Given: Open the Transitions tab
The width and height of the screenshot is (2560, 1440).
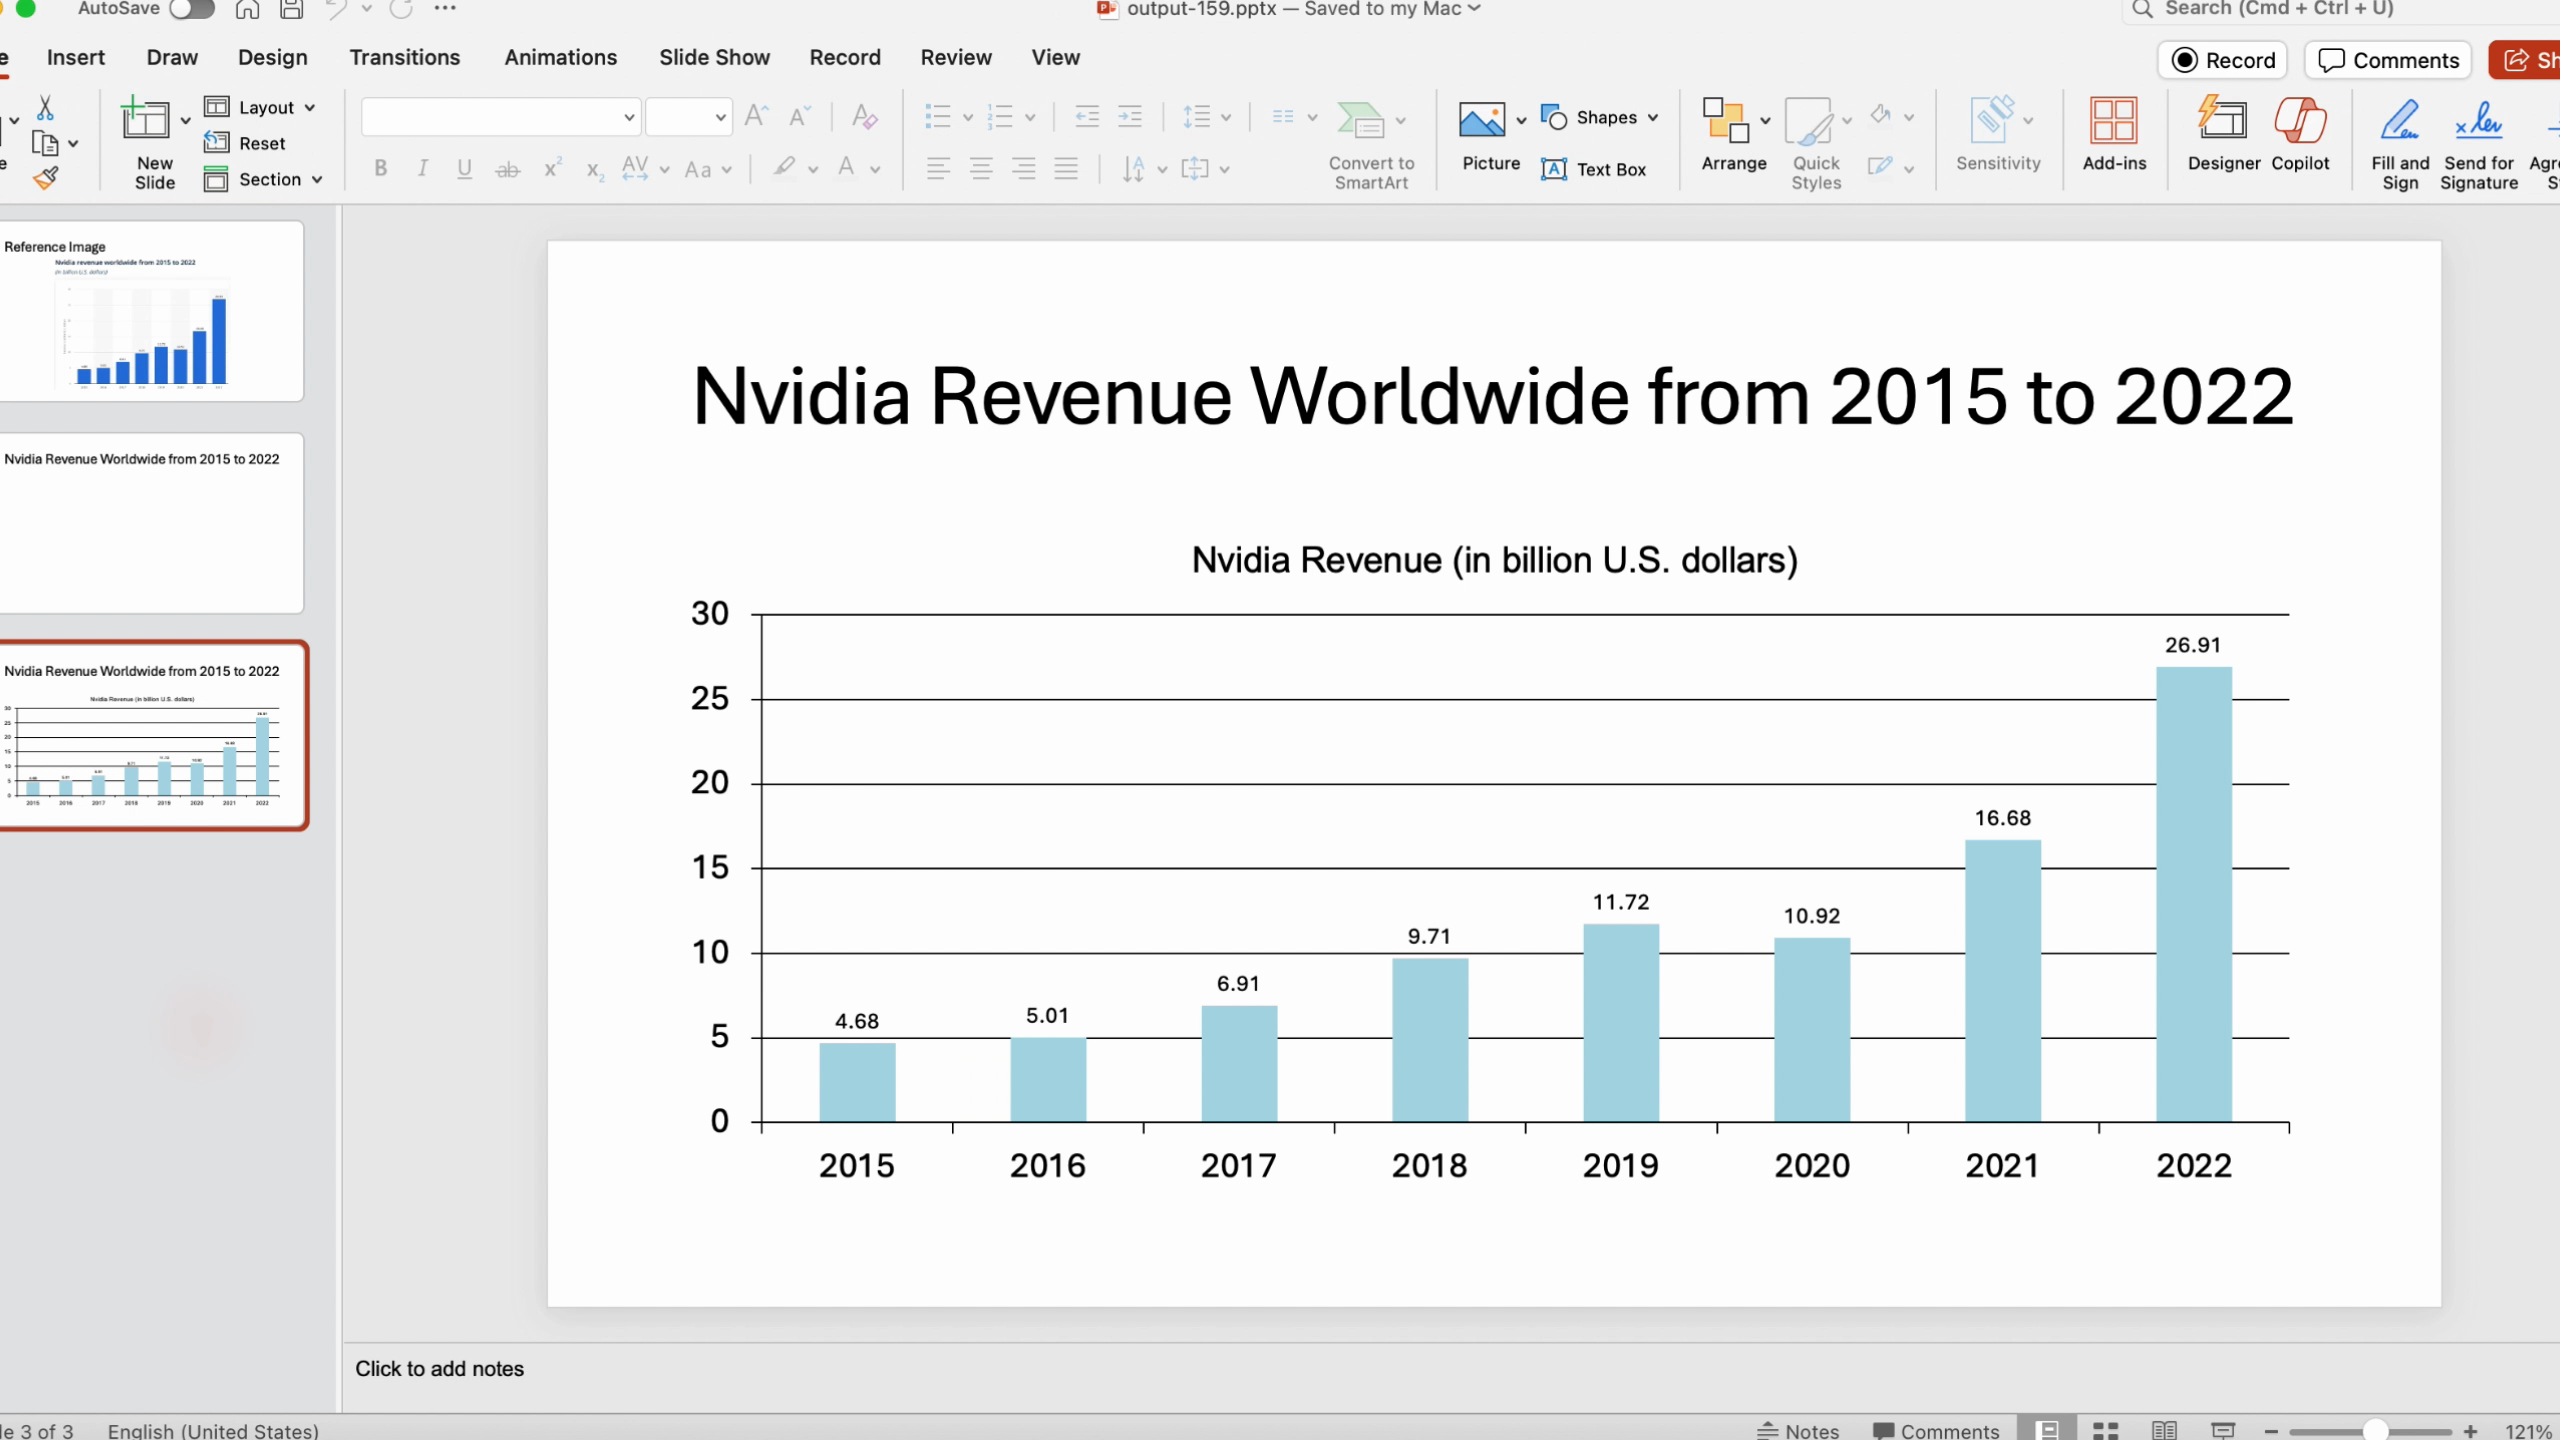Looking at the screenshot, I should [404, 57].
